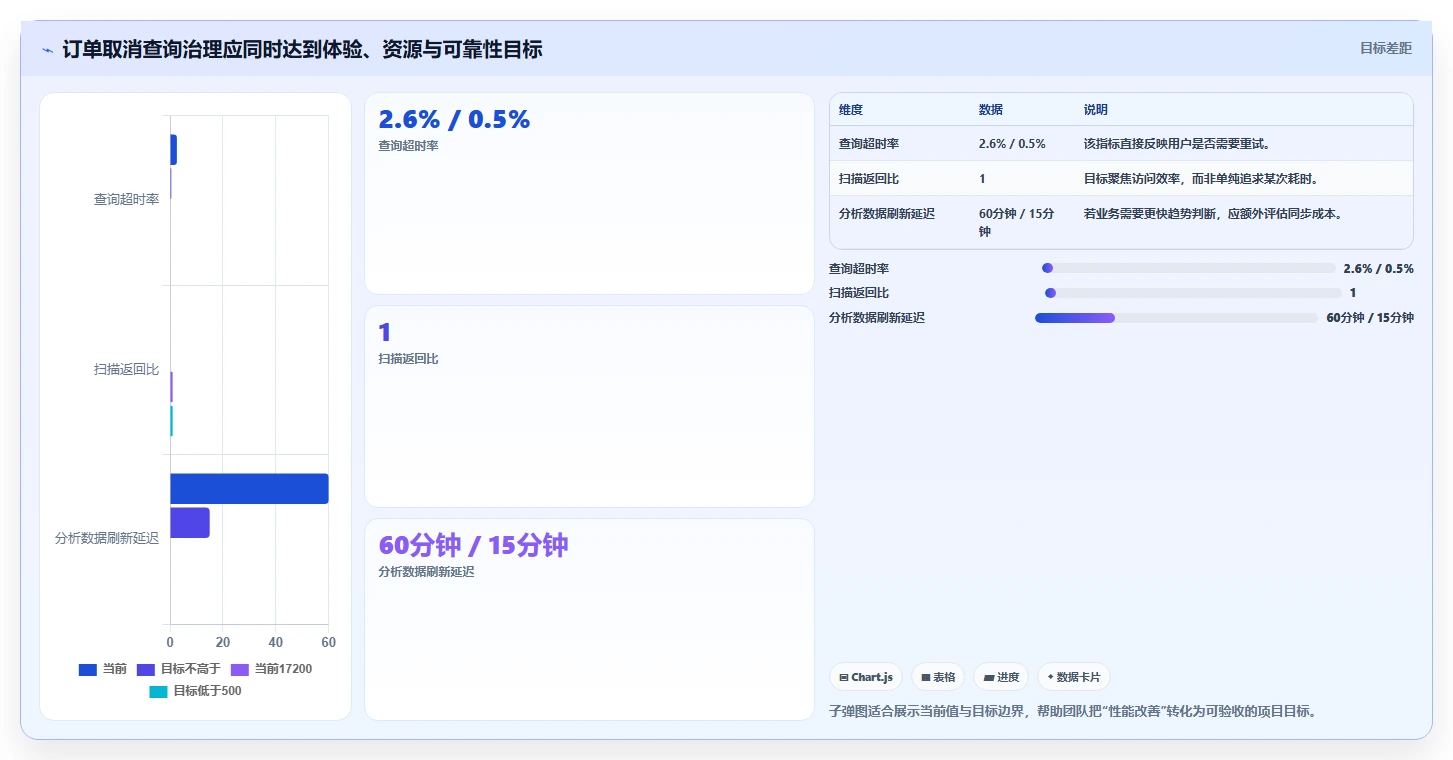Click the 查询超时率 label in the progress list
1453x760 pixels.
click(x=859, y=268)
